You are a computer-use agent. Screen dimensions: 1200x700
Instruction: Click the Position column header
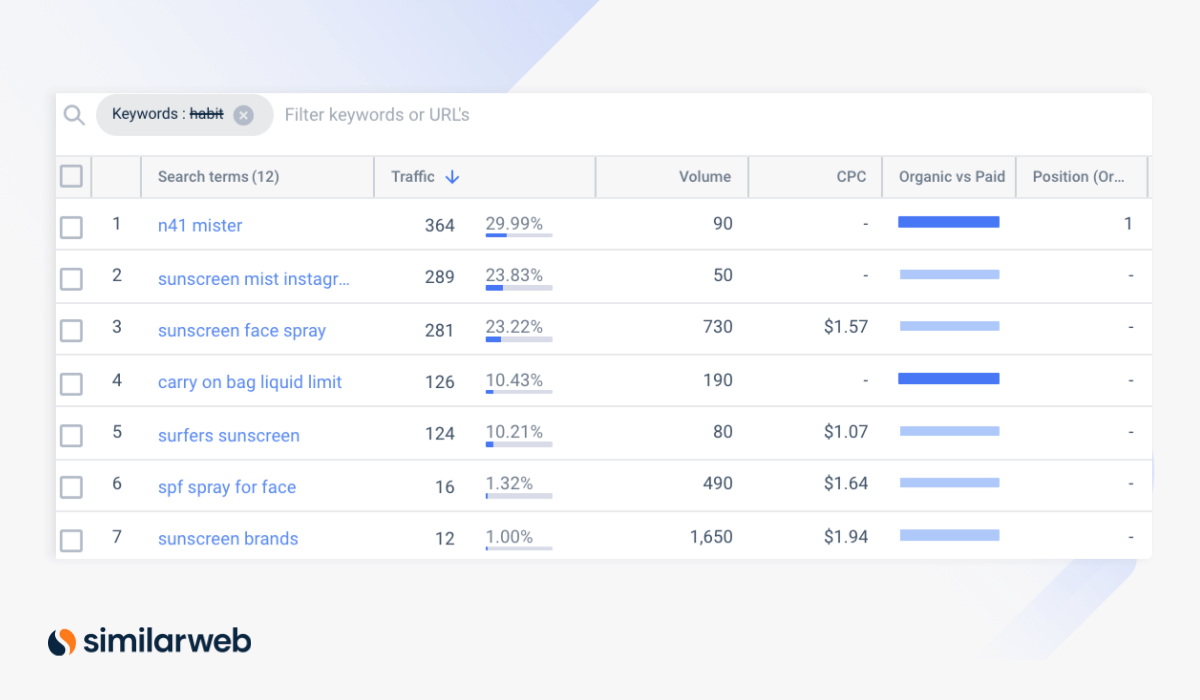[1077, 177]
